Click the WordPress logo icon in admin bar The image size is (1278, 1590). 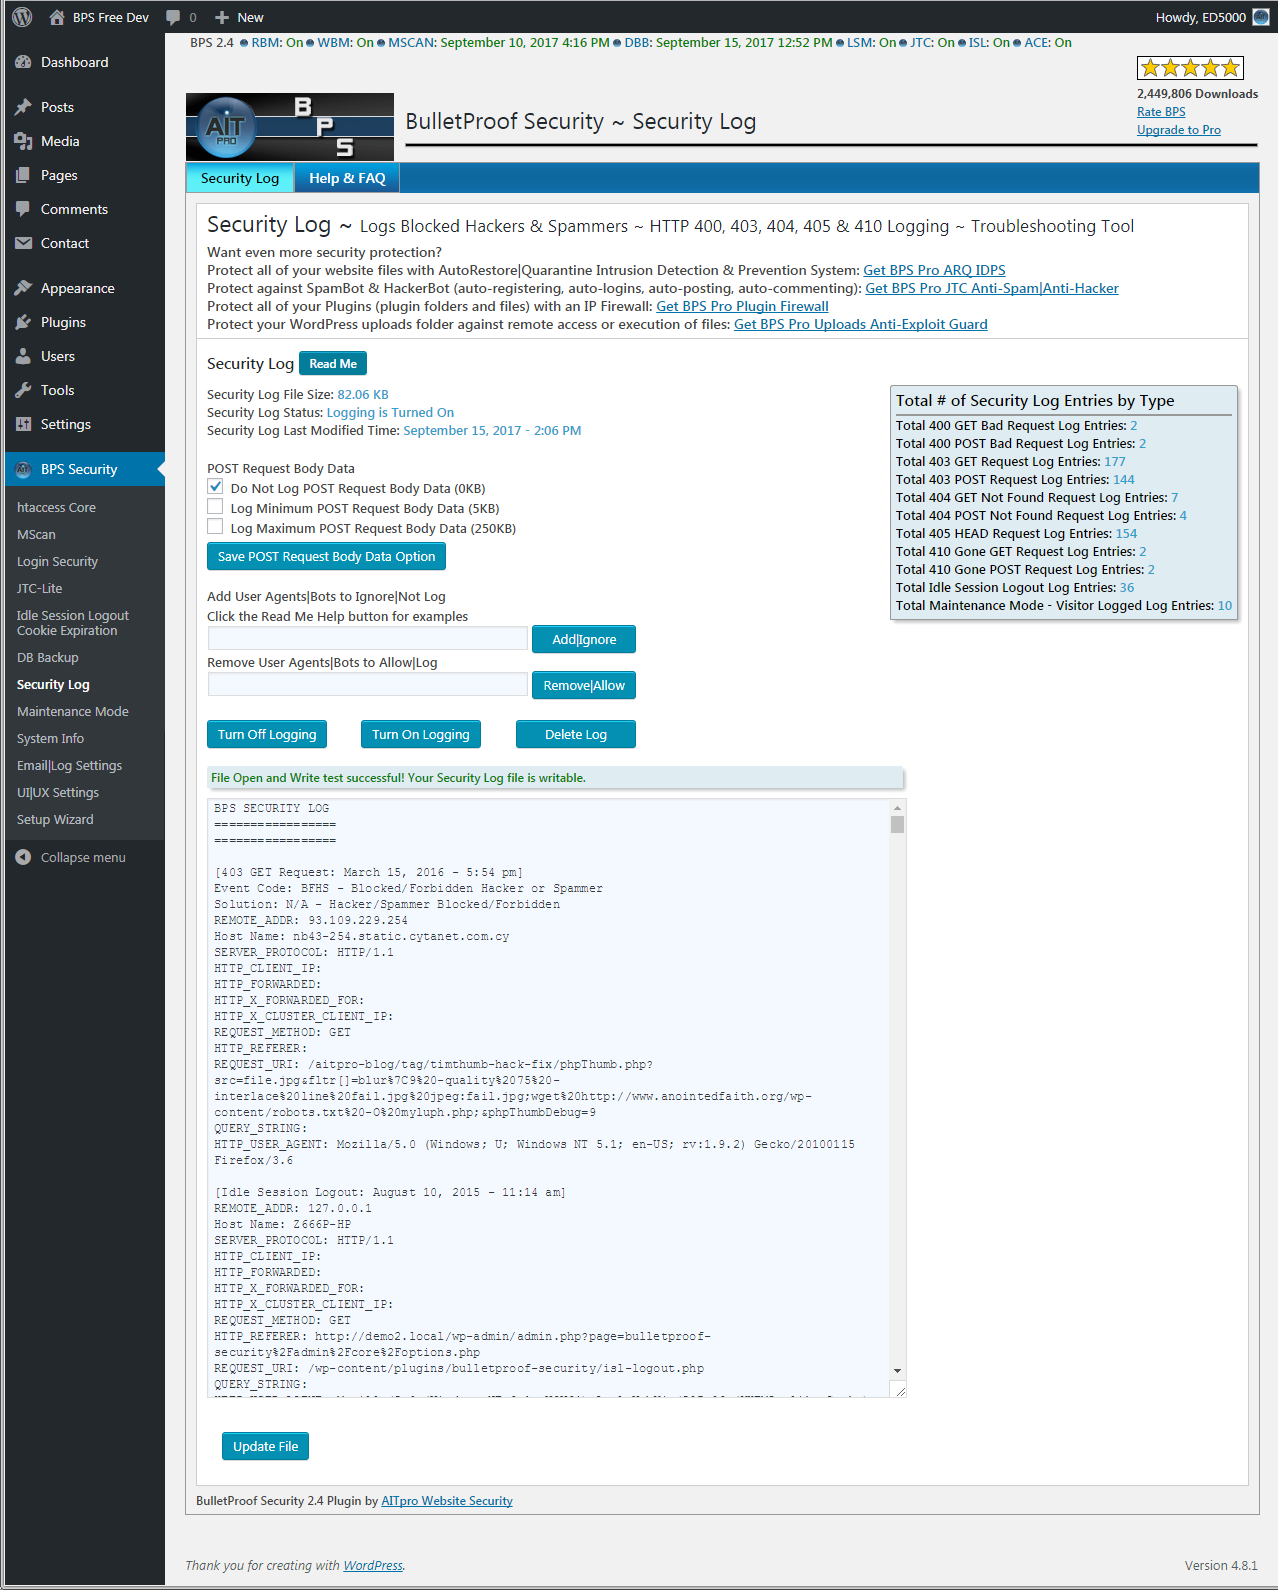point(22,17)
